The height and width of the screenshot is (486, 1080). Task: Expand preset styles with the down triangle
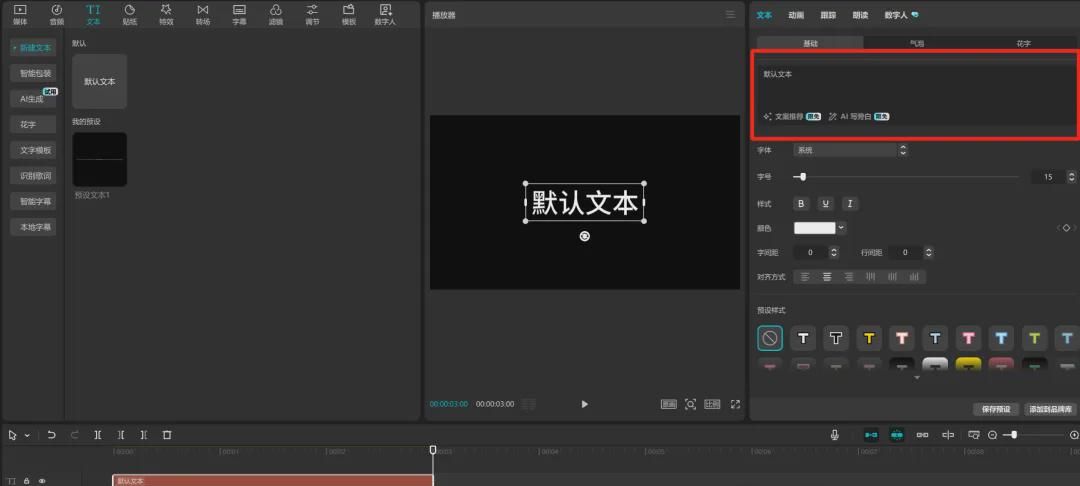tap(916, 377)
